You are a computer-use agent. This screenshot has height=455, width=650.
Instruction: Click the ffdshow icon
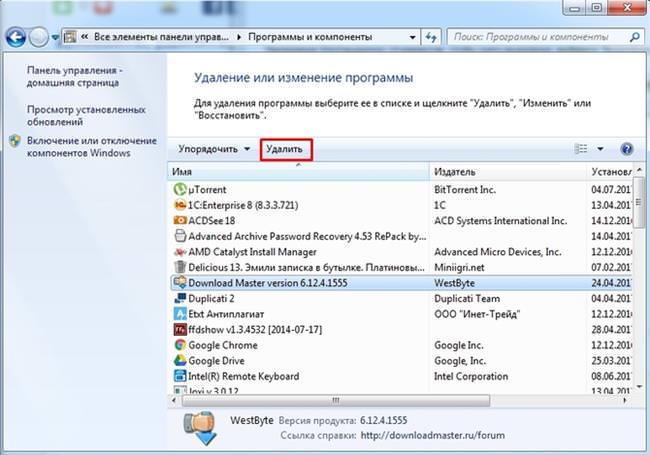click(180, 329)
